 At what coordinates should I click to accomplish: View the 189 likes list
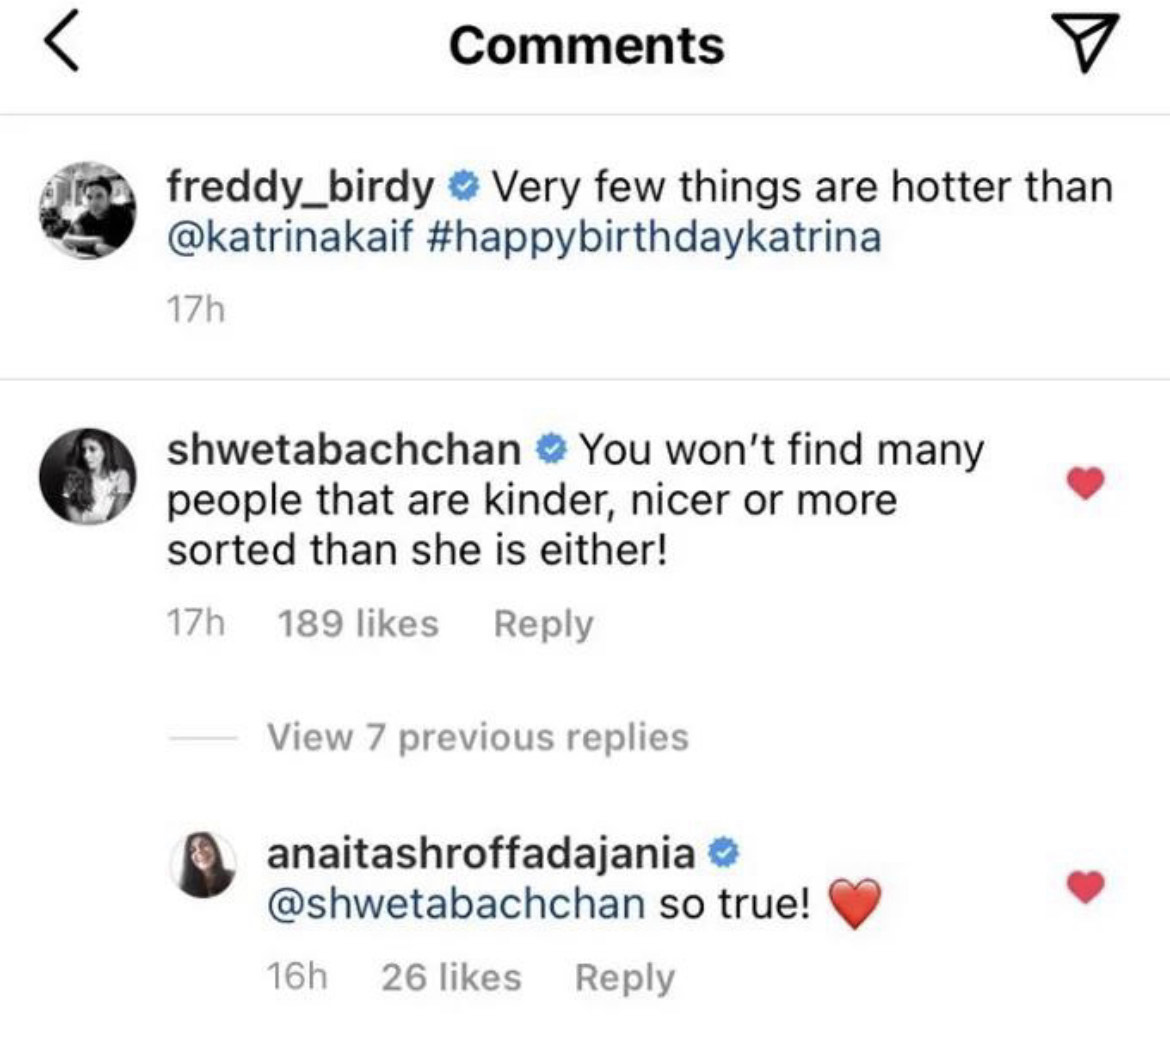[x=357, y=624]
